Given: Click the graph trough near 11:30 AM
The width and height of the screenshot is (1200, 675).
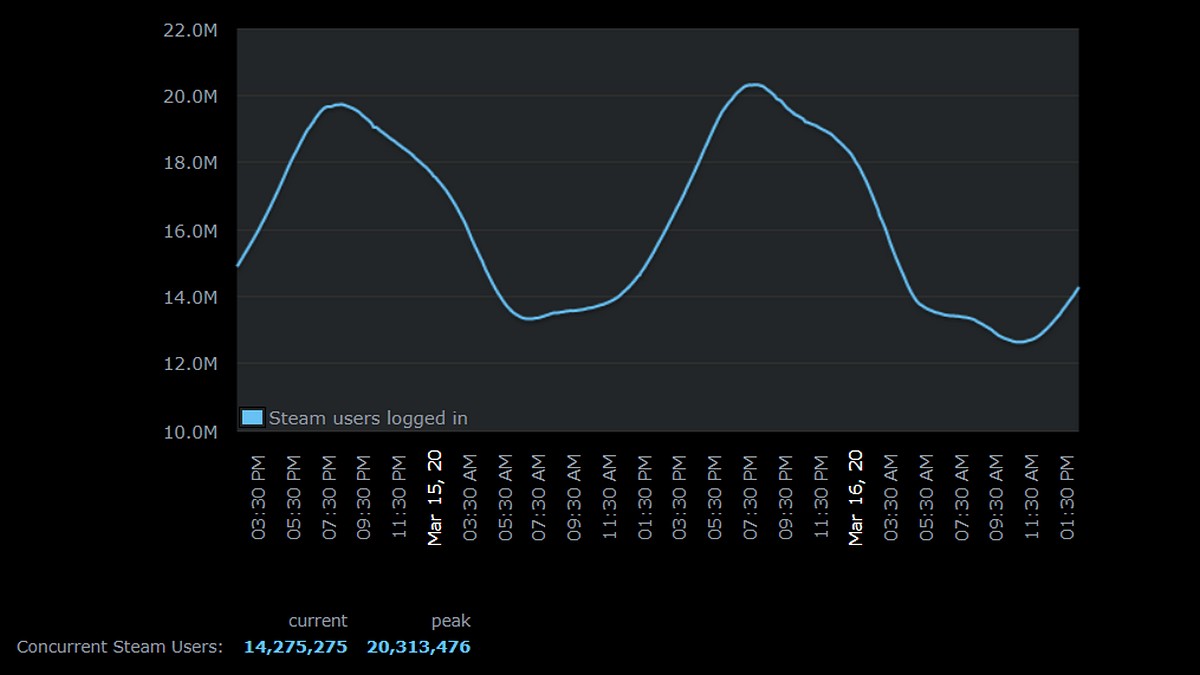Looking at the screenshot, I should (x=1020, y=340).
